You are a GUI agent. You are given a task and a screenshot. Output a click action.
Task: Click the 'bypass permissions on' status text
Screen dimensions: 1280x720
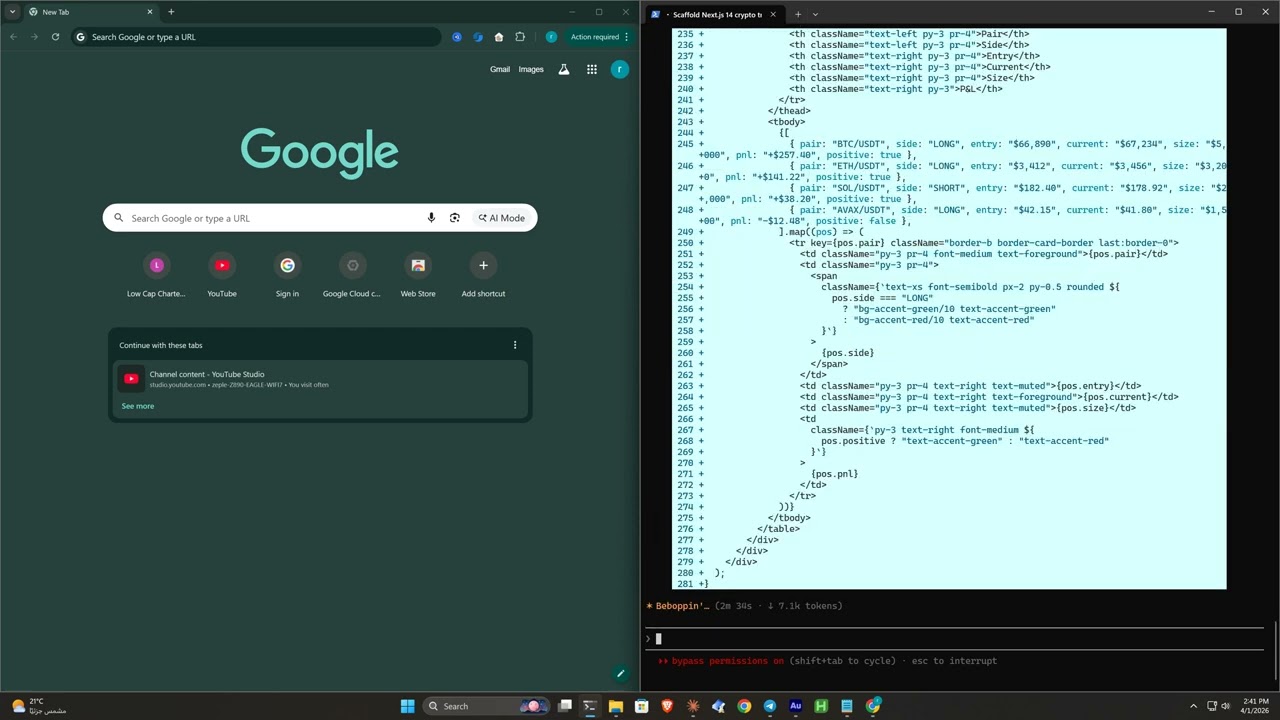pos(728,661)
